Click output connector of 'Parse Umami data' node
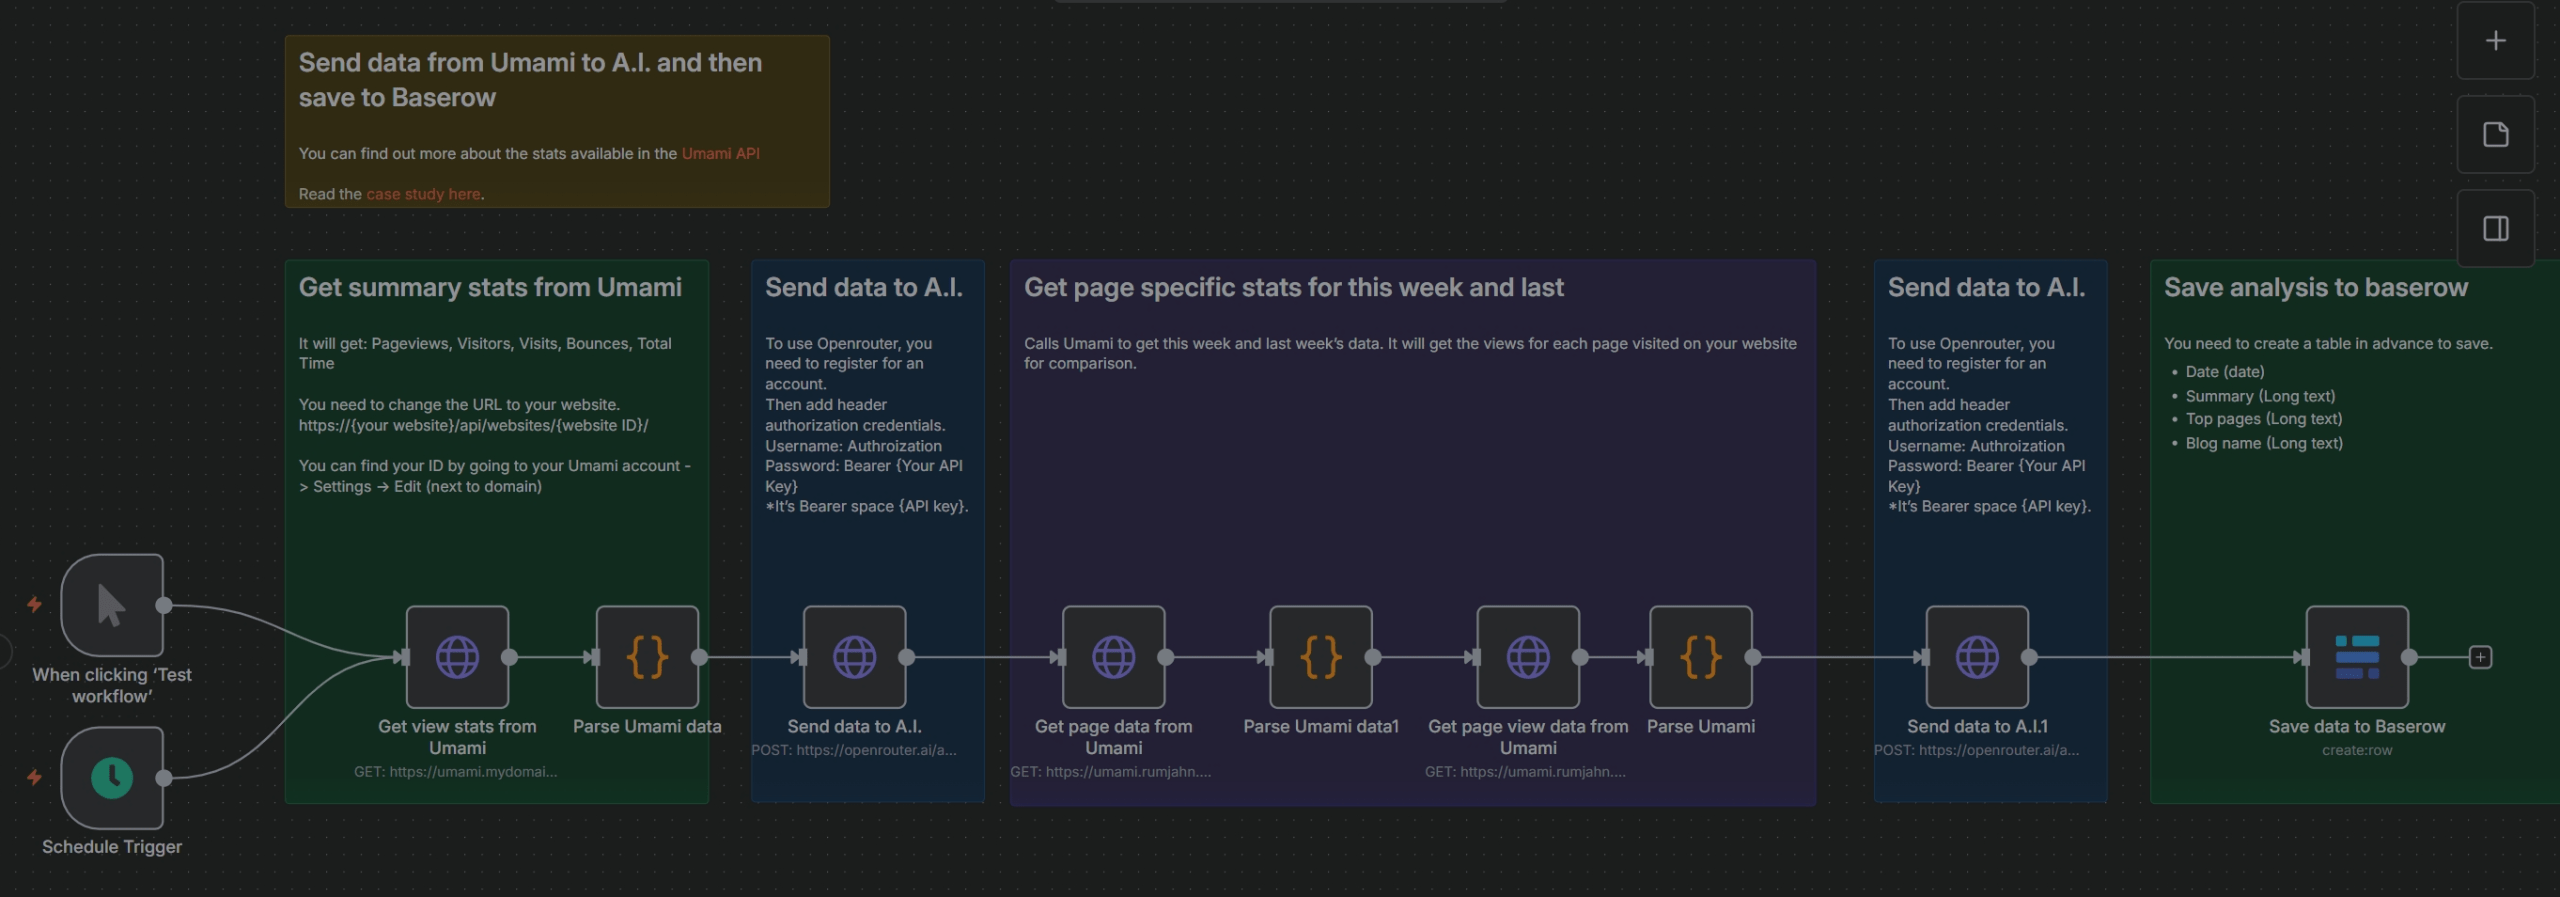Screen dimensions: 2560x897 [699, 657]
